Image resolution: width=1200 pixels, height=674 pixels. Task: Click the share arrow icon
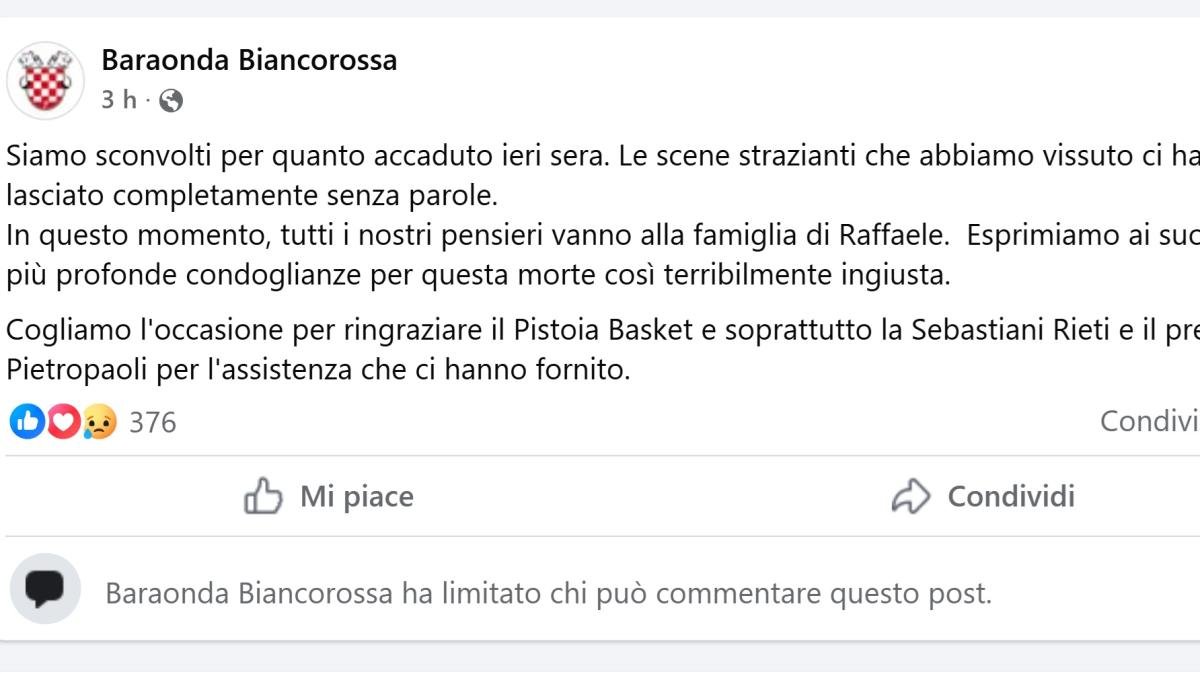(910, 496)
